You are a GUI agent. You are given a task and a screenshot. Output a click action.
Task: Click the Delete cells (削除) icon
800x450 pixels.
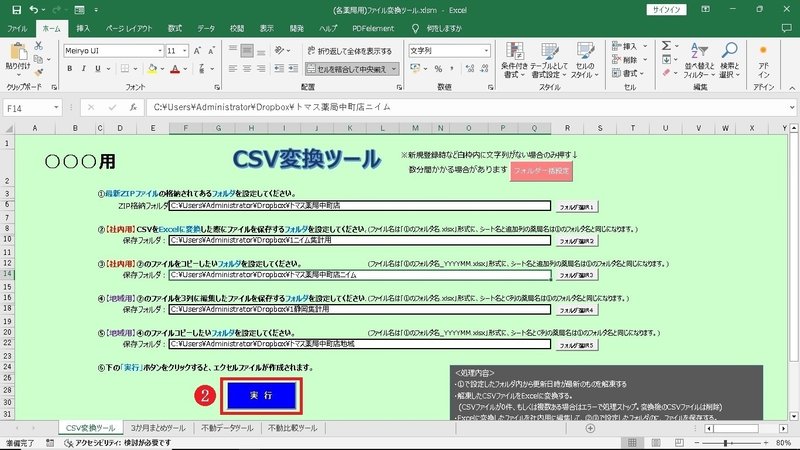click(617, 60)
